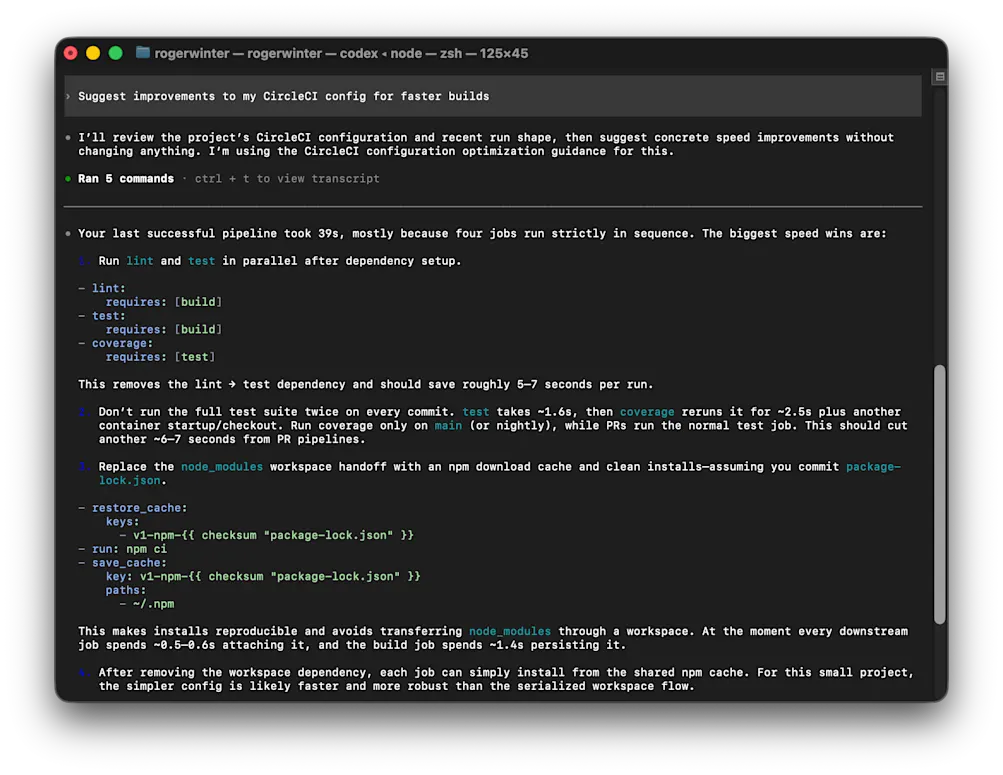Click 'ctrl + t to view transcript' hint
1003x775 pixels.
click(287, 179)
